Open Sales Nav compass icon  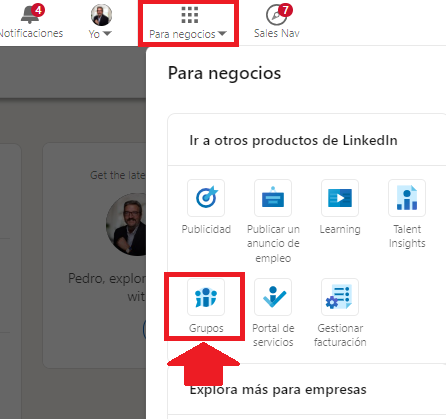coord(276,15)
